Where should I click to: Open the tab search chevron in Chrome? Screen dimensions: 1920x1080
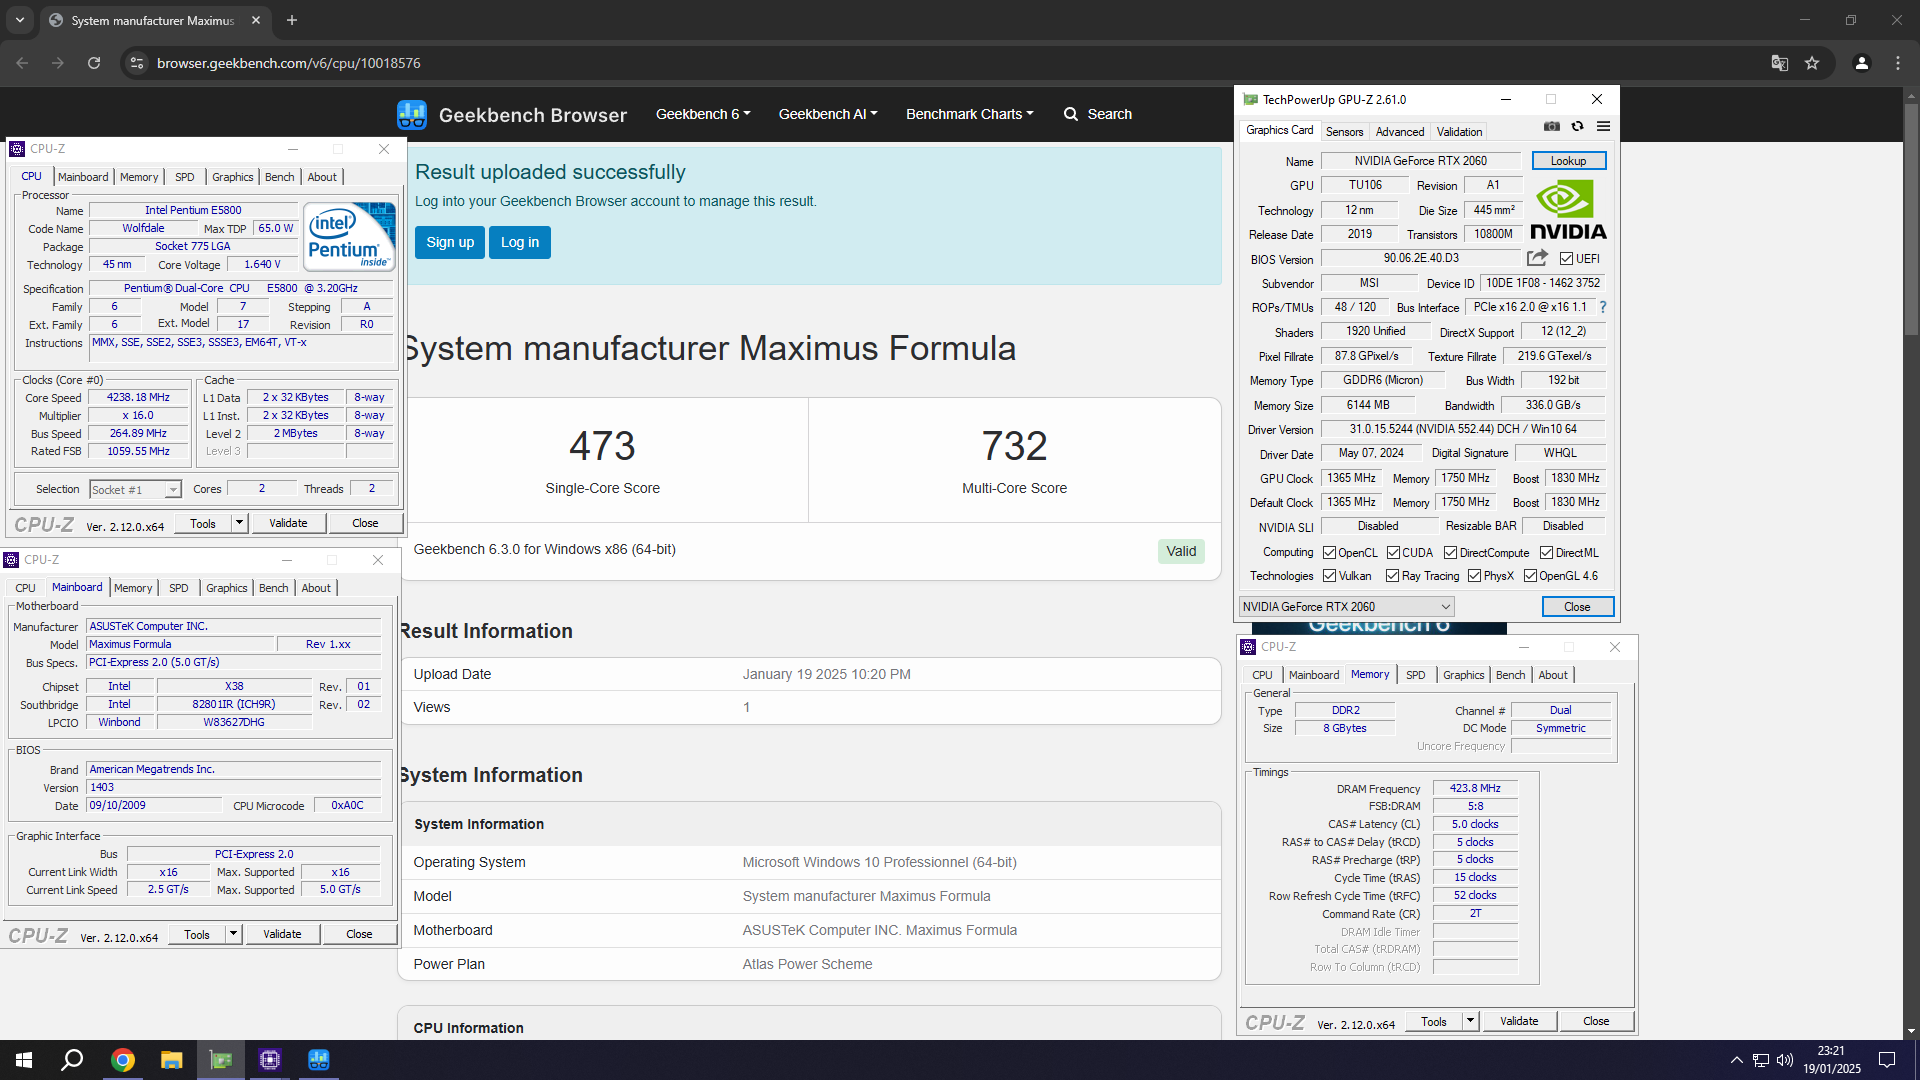[20, 20]
